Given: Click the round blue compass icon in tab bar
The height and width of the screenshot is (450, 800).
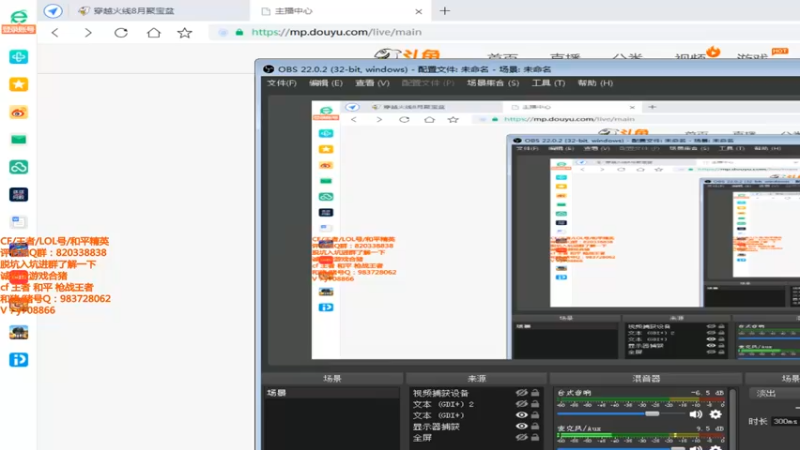Looking at the screenshot, I should point(53,11).
